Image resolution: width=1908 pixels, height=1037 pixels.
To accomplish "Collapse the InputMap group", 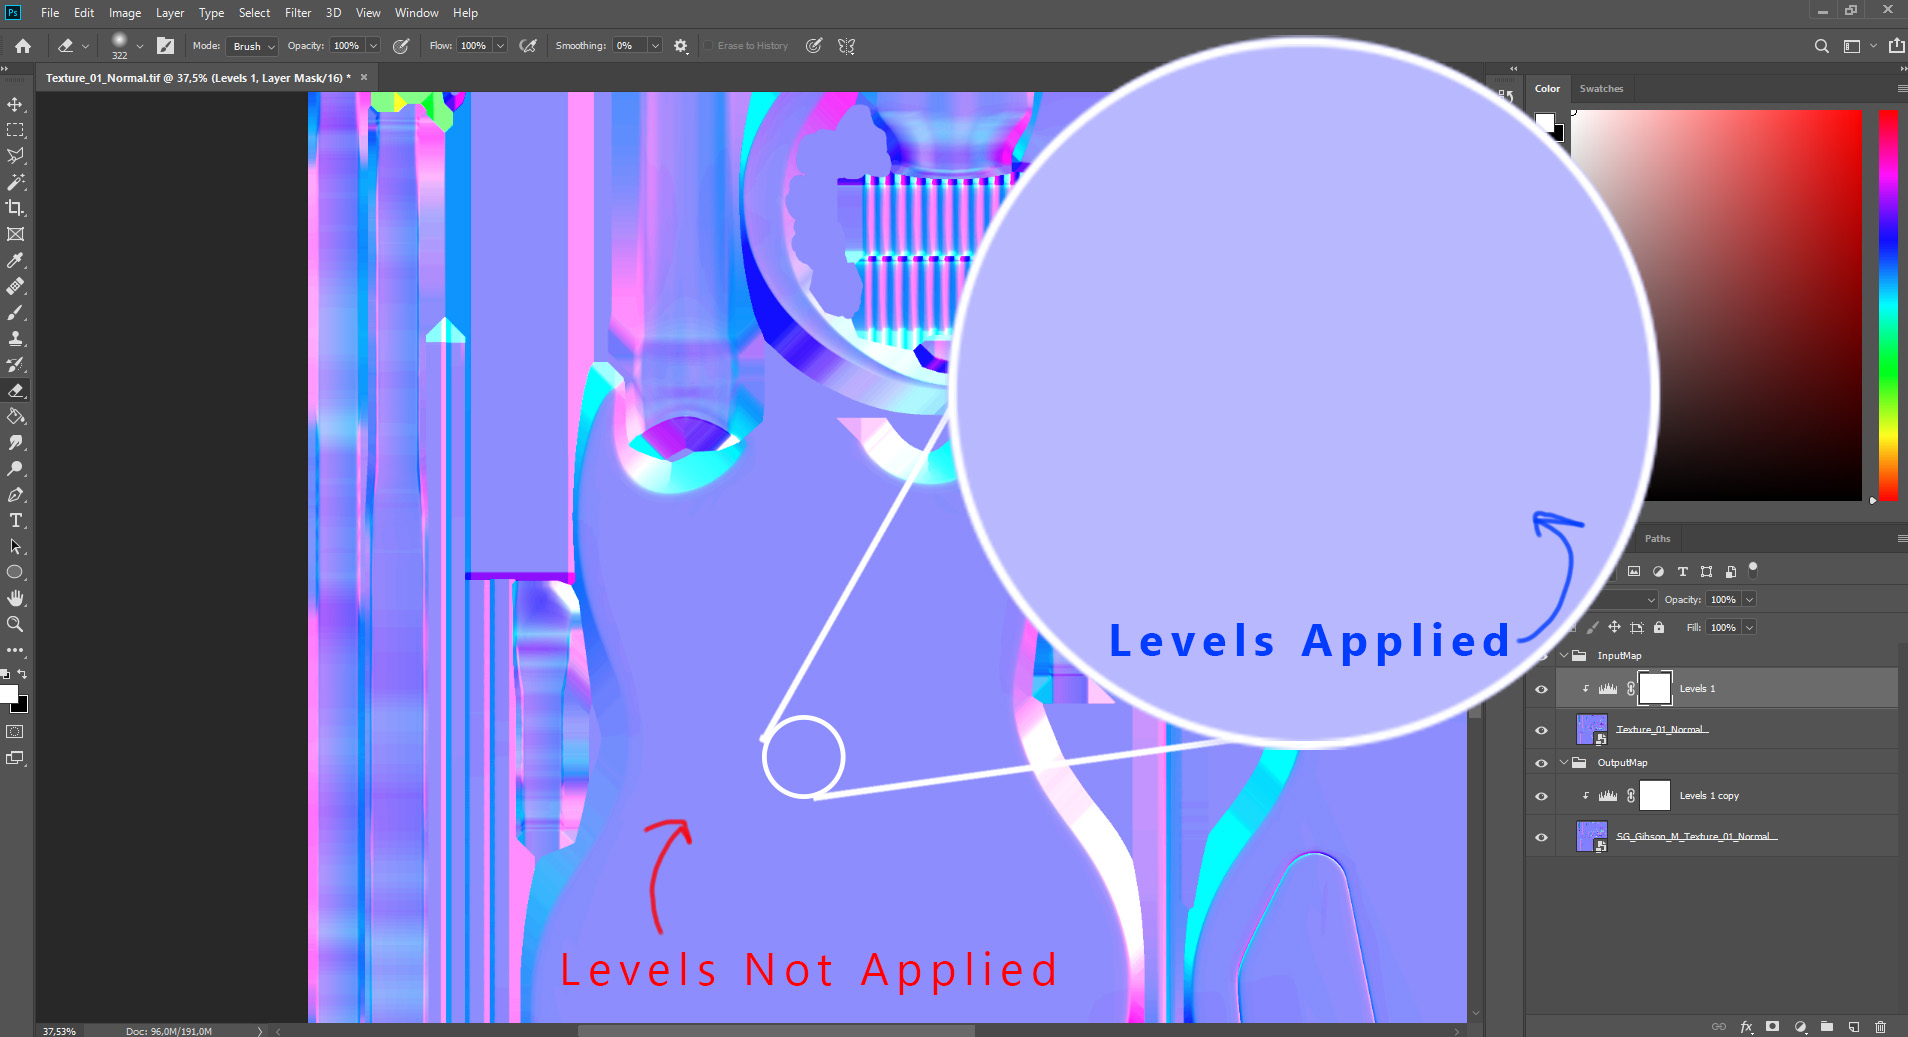I will click(1564, 656).
